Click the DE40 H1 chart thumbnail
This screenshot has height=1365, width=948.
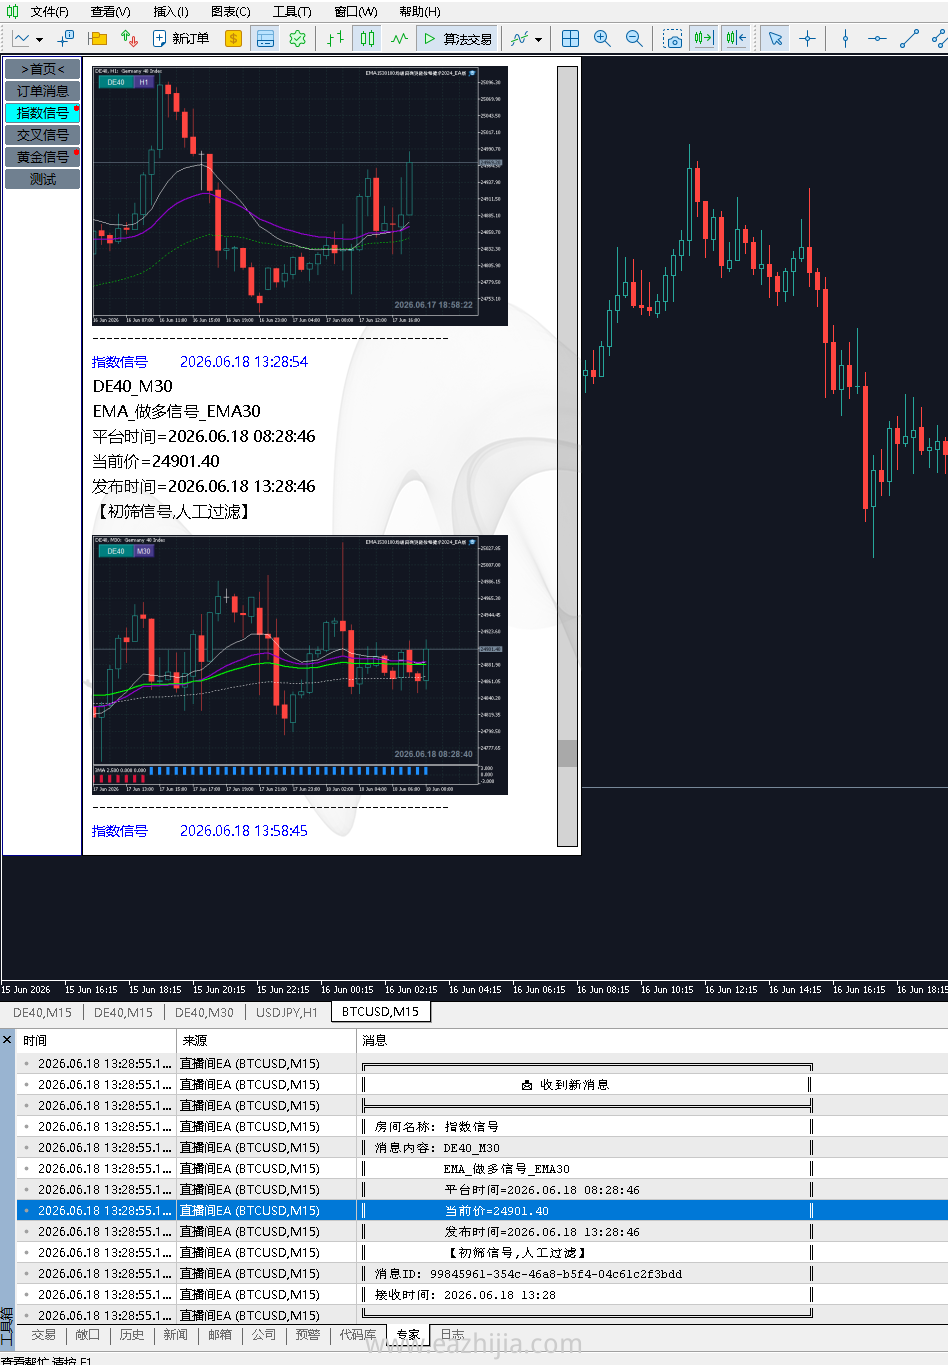(x=300, y=196)
